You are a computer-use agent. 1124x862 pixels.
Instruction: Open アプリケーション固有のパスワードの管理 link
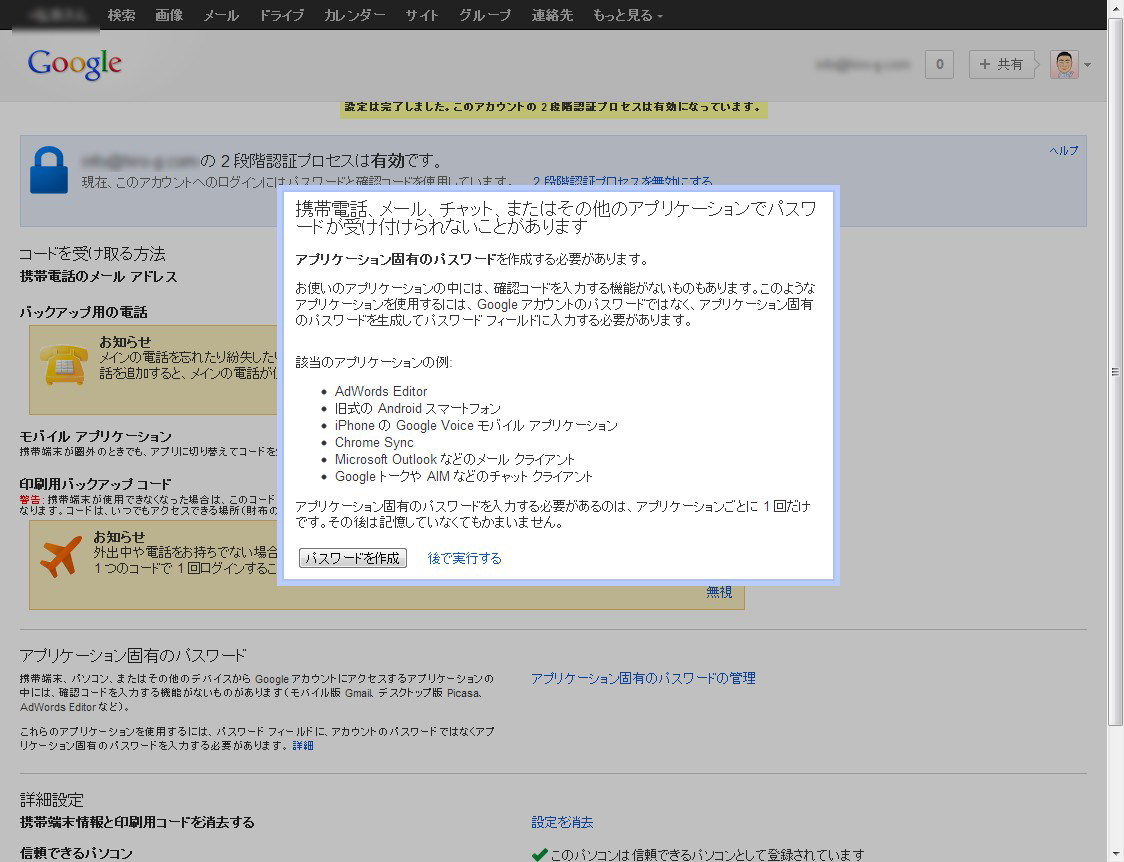click(x=643, y=678)
